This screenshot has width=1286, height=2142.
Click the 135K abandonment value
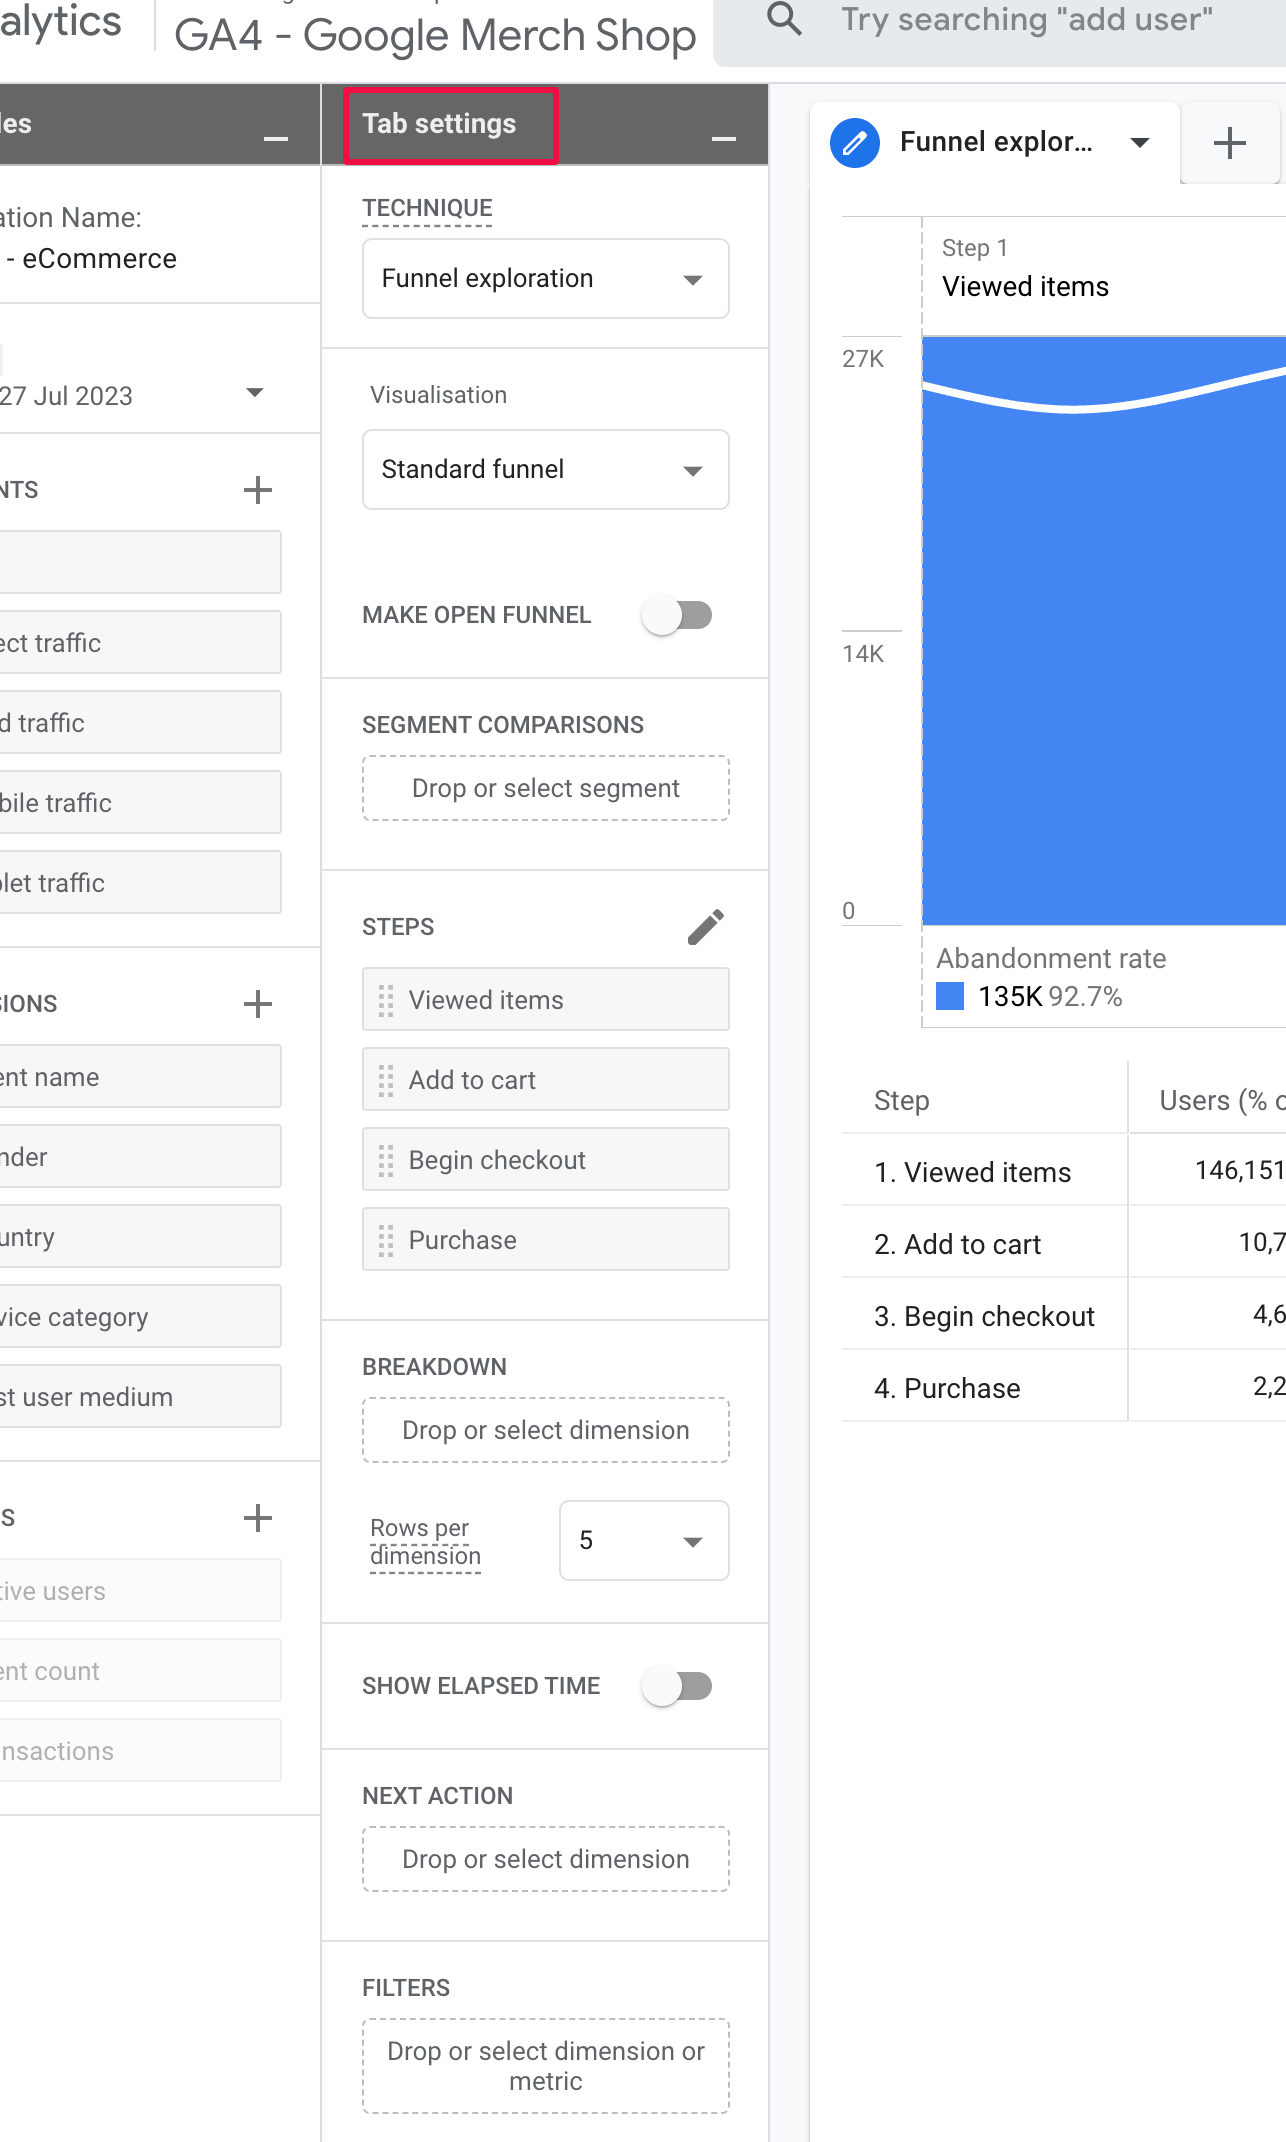(x=1010, y=996)
